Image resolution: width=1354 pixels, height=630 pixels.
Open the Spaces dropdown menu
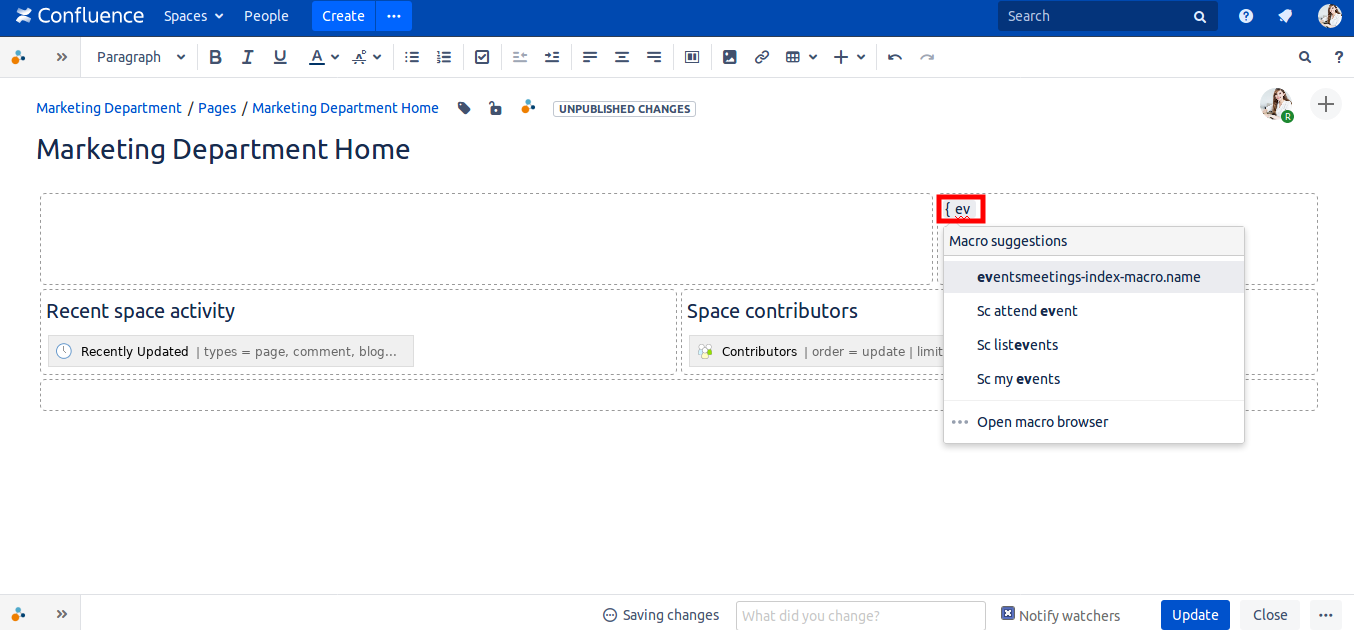click(194, 16)
